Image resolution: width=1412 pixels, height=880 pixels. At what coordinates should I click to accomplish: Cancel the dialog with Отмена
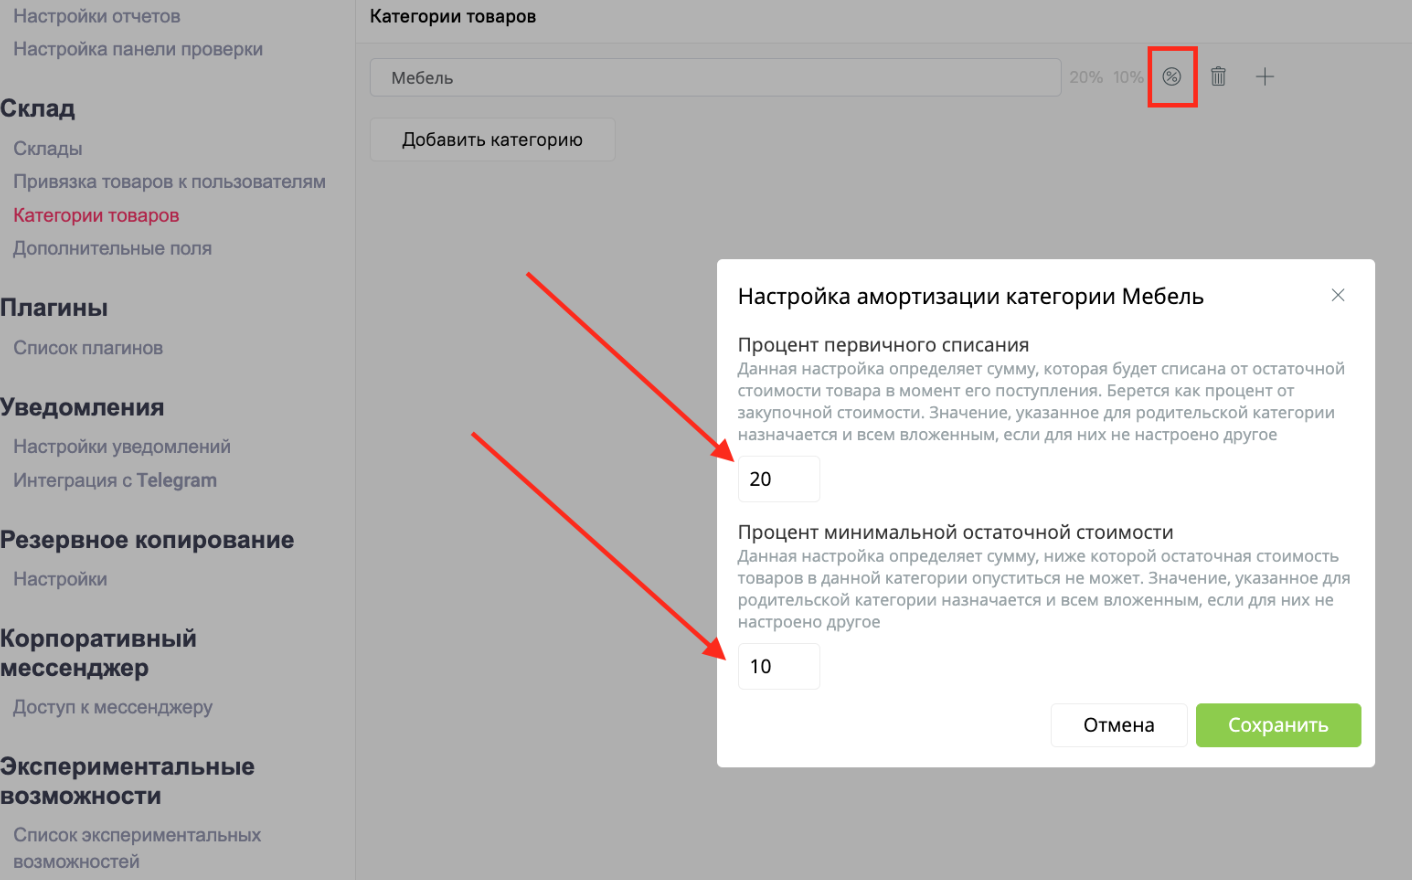click(1119, 725)
